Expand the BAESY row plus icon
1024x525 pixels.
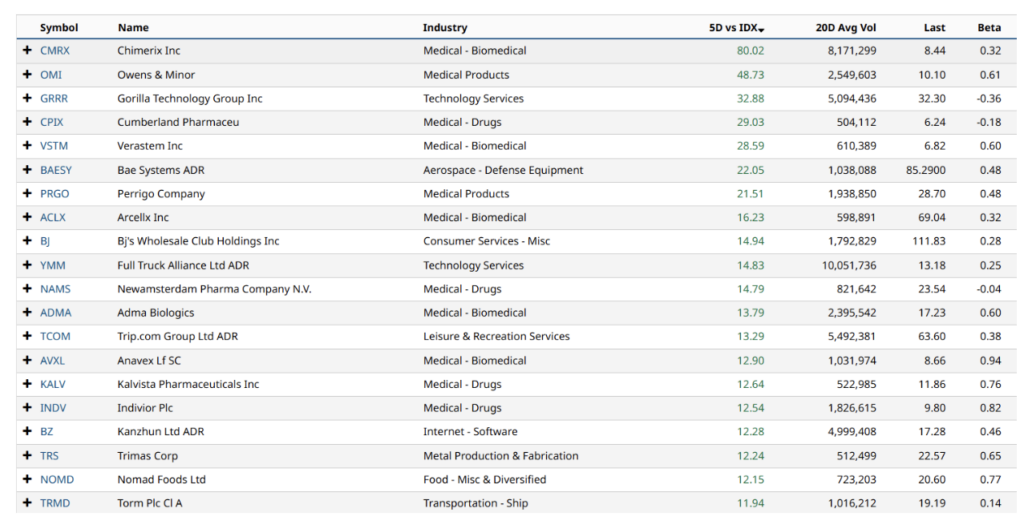click(27, 170)
